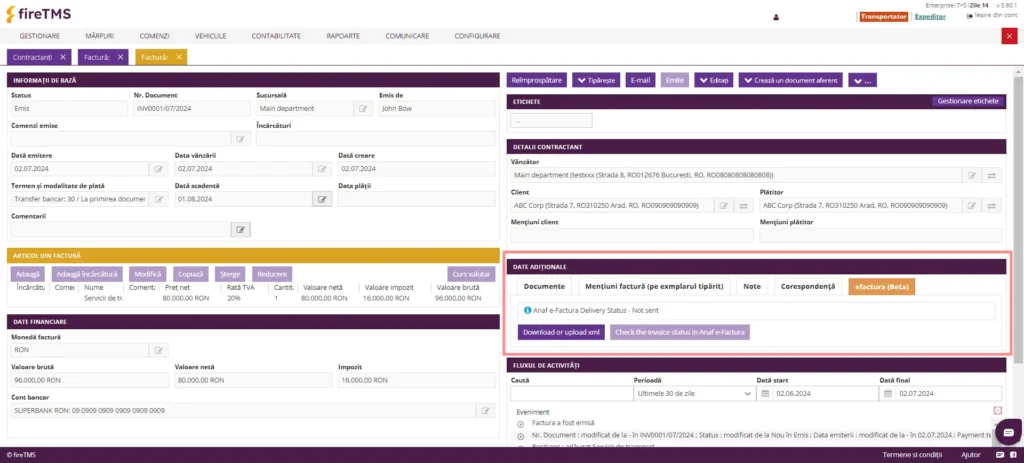Open the RAPOARTE menu
Image resolution: width=1024 pixels, height=463 pixels.
(343, 36)
